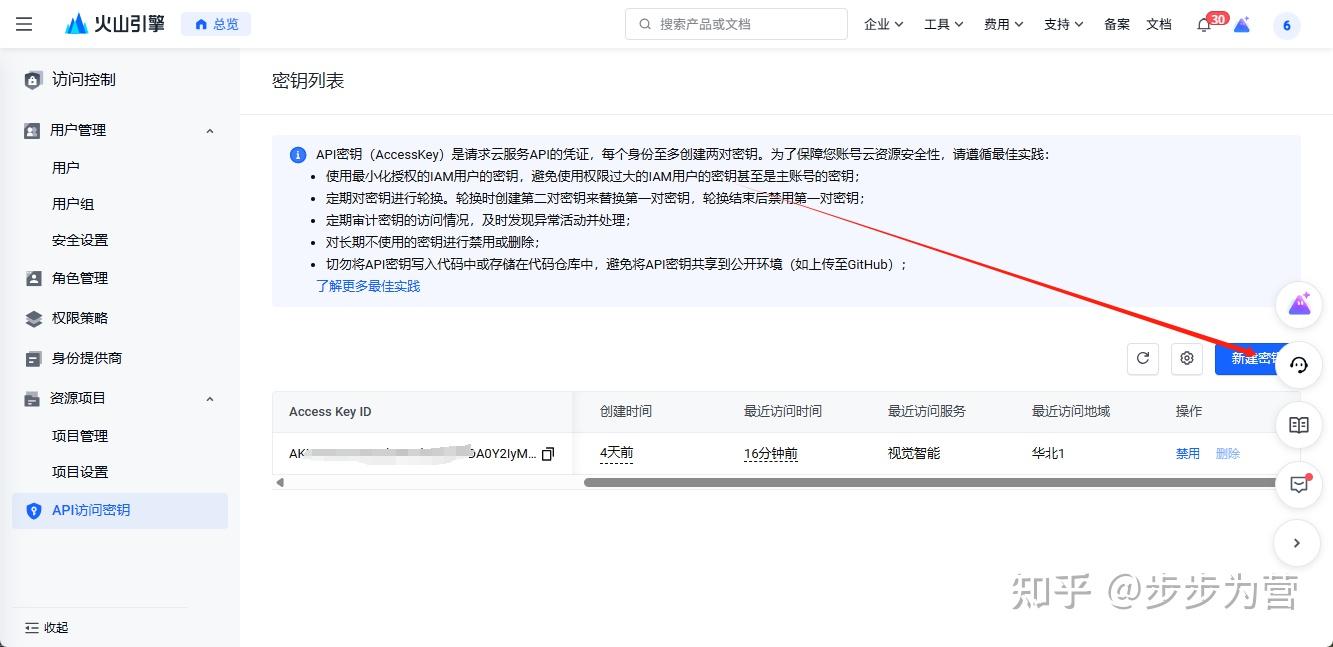Image resolution: width=1333 pixels, height=647 pixels.
Task: Open table settings gear icon
Action: pyautogui.click(x=1187, y=358)
